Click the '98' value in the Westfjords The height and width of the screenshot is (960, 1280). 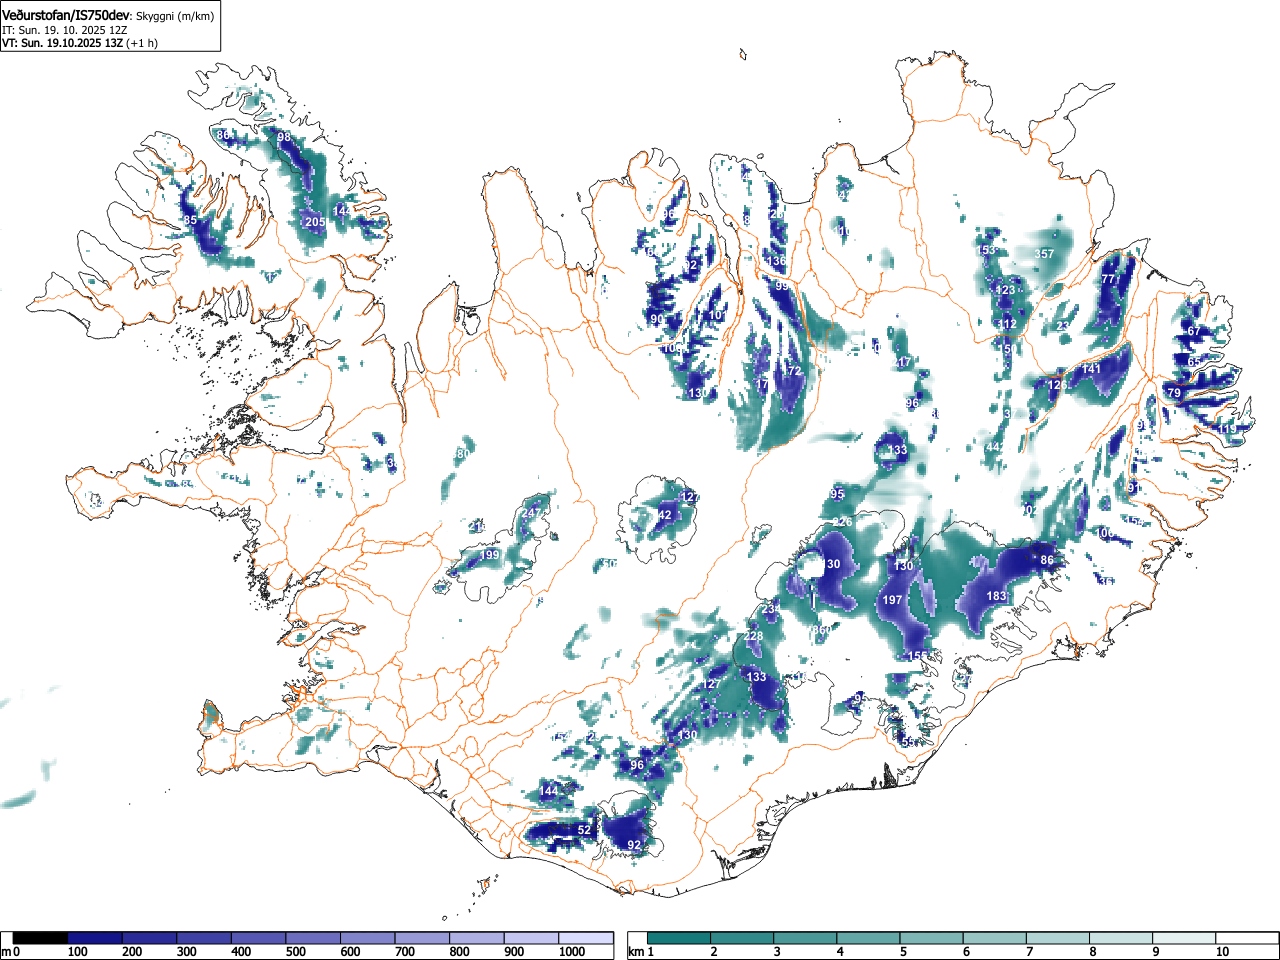[x=284, y=138]
